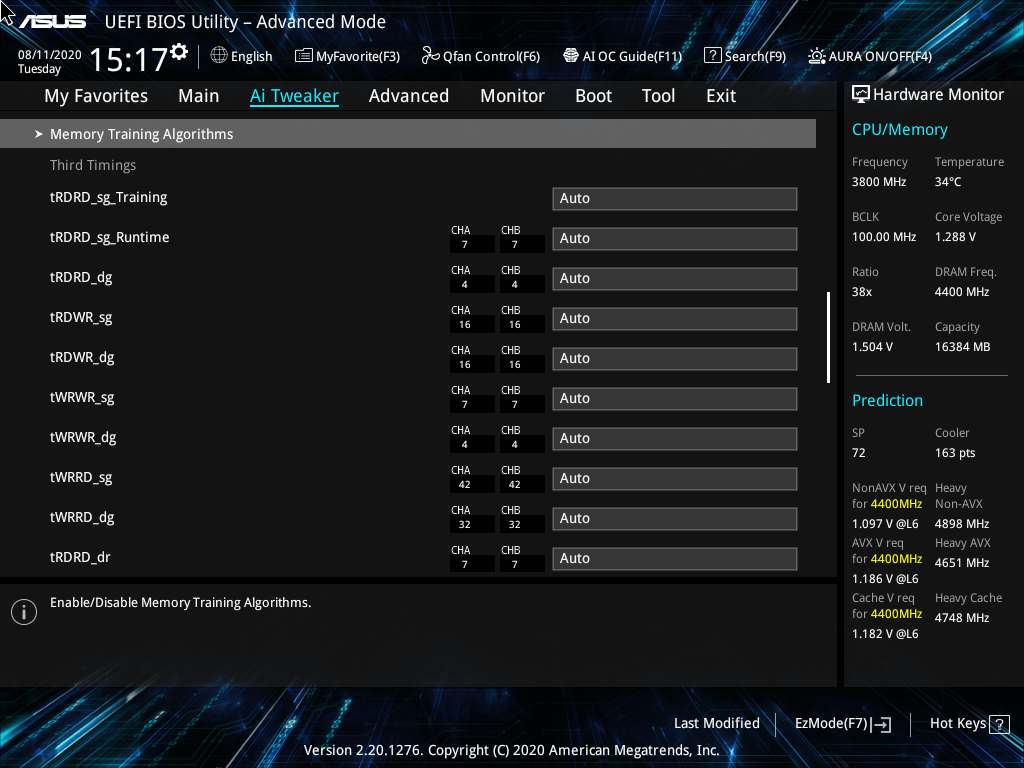Open the tRDWR_sg Auto dropdown
Image resolution: width=1024 pixels, height=768 pixels.
(x=674, y=318)
